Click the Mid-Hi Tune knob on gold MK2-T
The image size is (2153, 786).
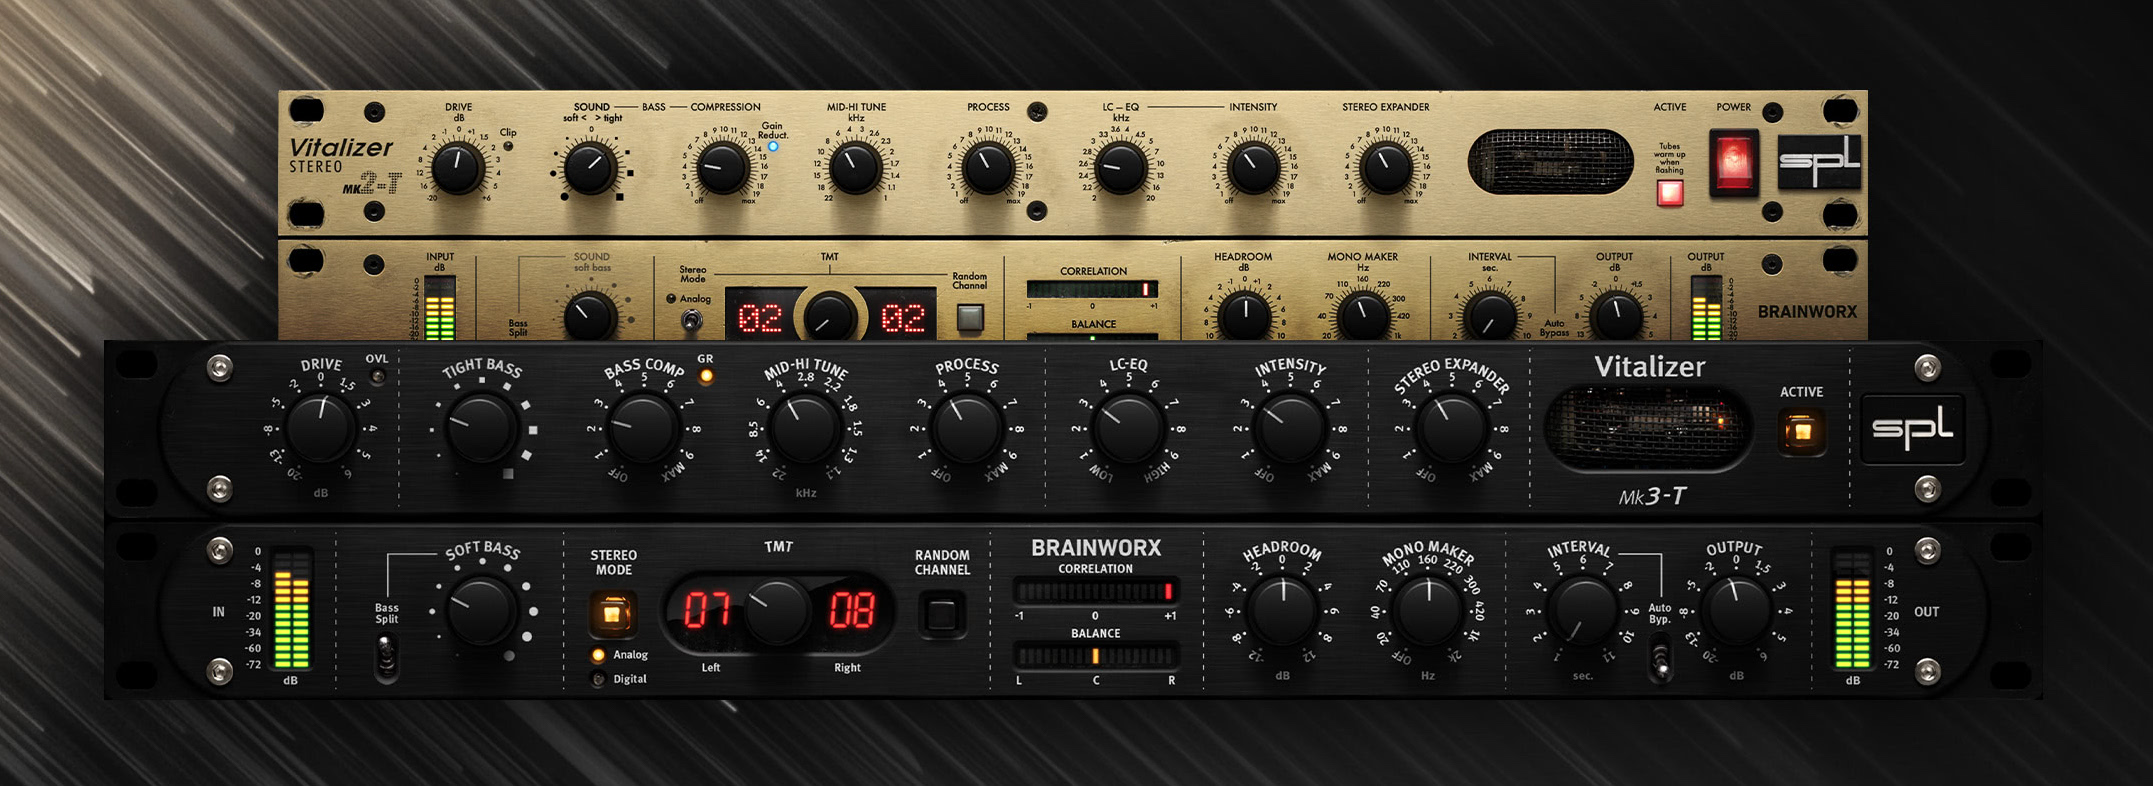(x=855, y=167)
